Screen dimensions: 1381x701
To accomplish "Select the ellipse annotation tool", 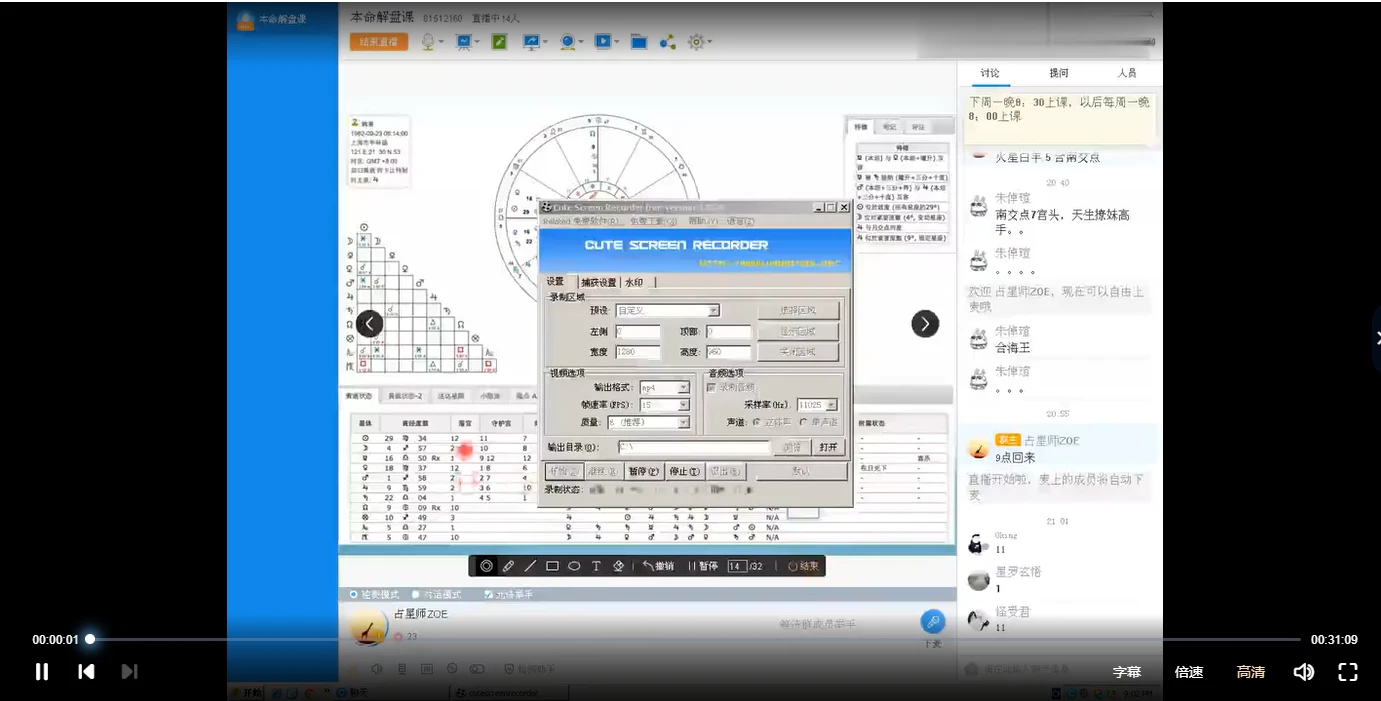I will click(x=574, y=566).
